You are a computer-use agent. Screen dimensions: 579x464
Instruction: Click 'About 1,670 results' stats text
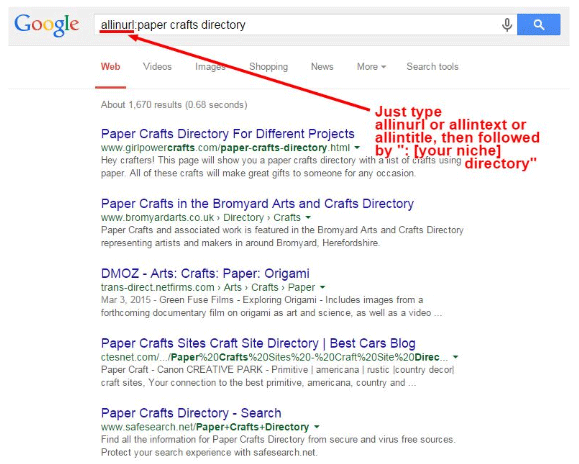pyautogui.click(x=174, y=105)
